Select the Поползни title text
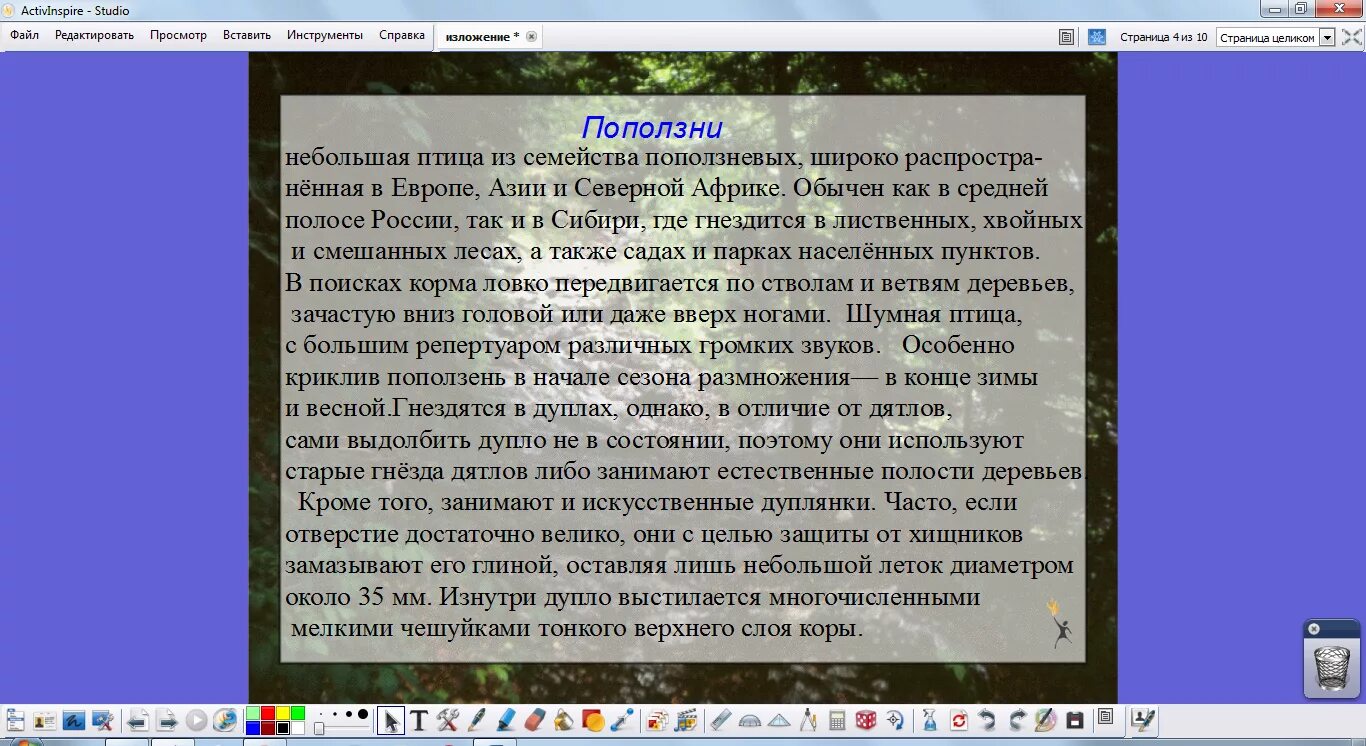Viewport: 1366px width, 746px height. [652, 128]
